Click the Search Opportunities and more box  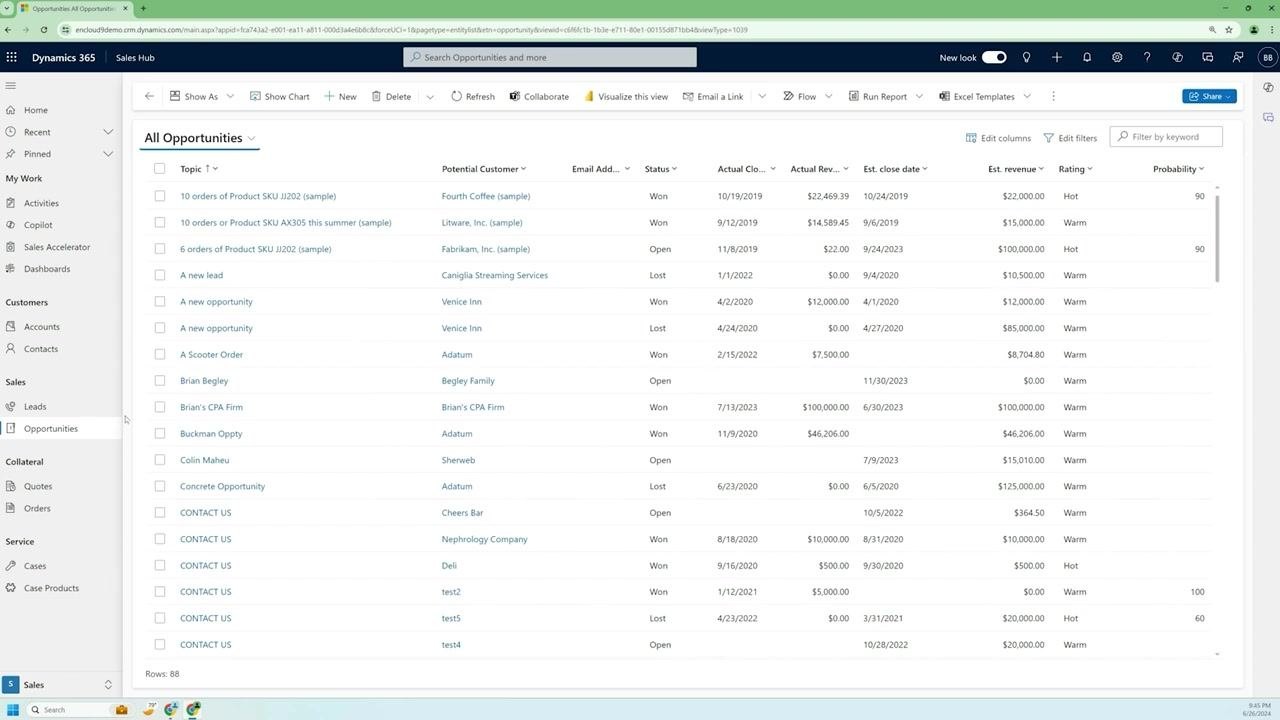point(550,57)
